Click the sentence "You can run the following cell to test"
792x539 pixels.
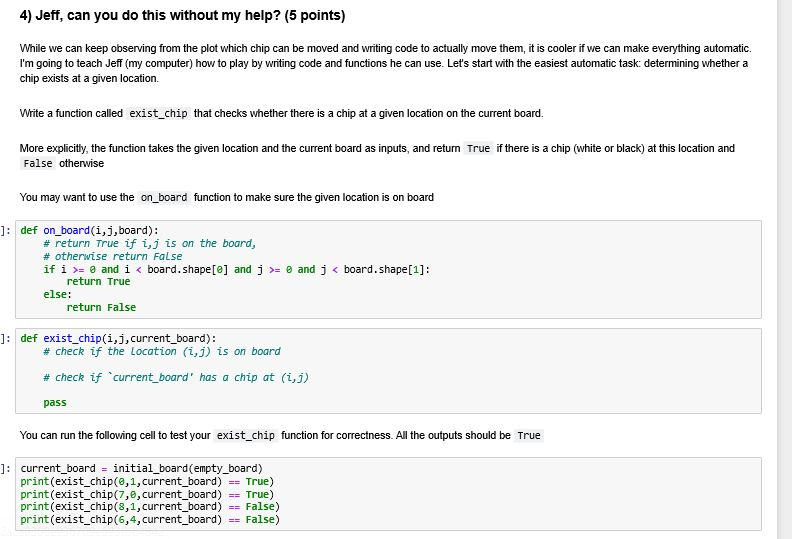(x=281, y=435)
